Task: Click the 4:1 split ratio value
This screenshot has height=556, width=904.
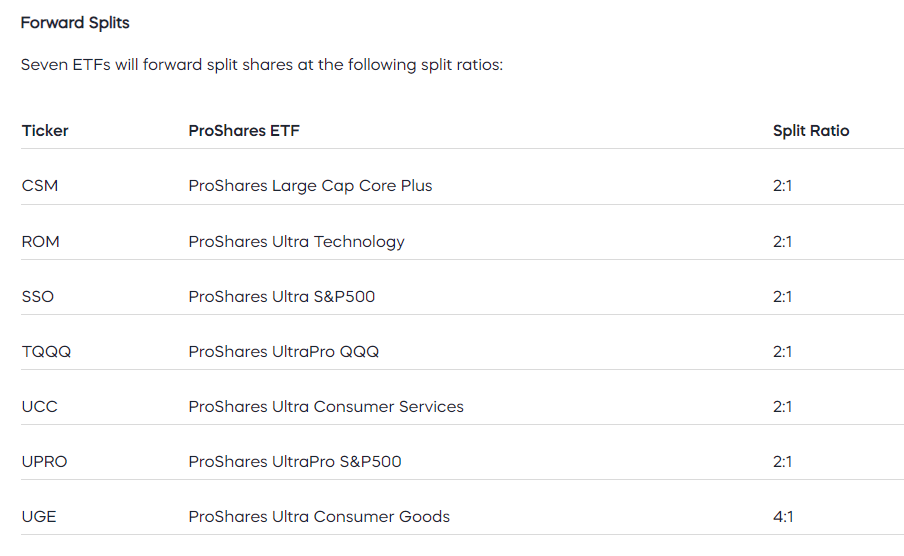Action: (783, 517)
